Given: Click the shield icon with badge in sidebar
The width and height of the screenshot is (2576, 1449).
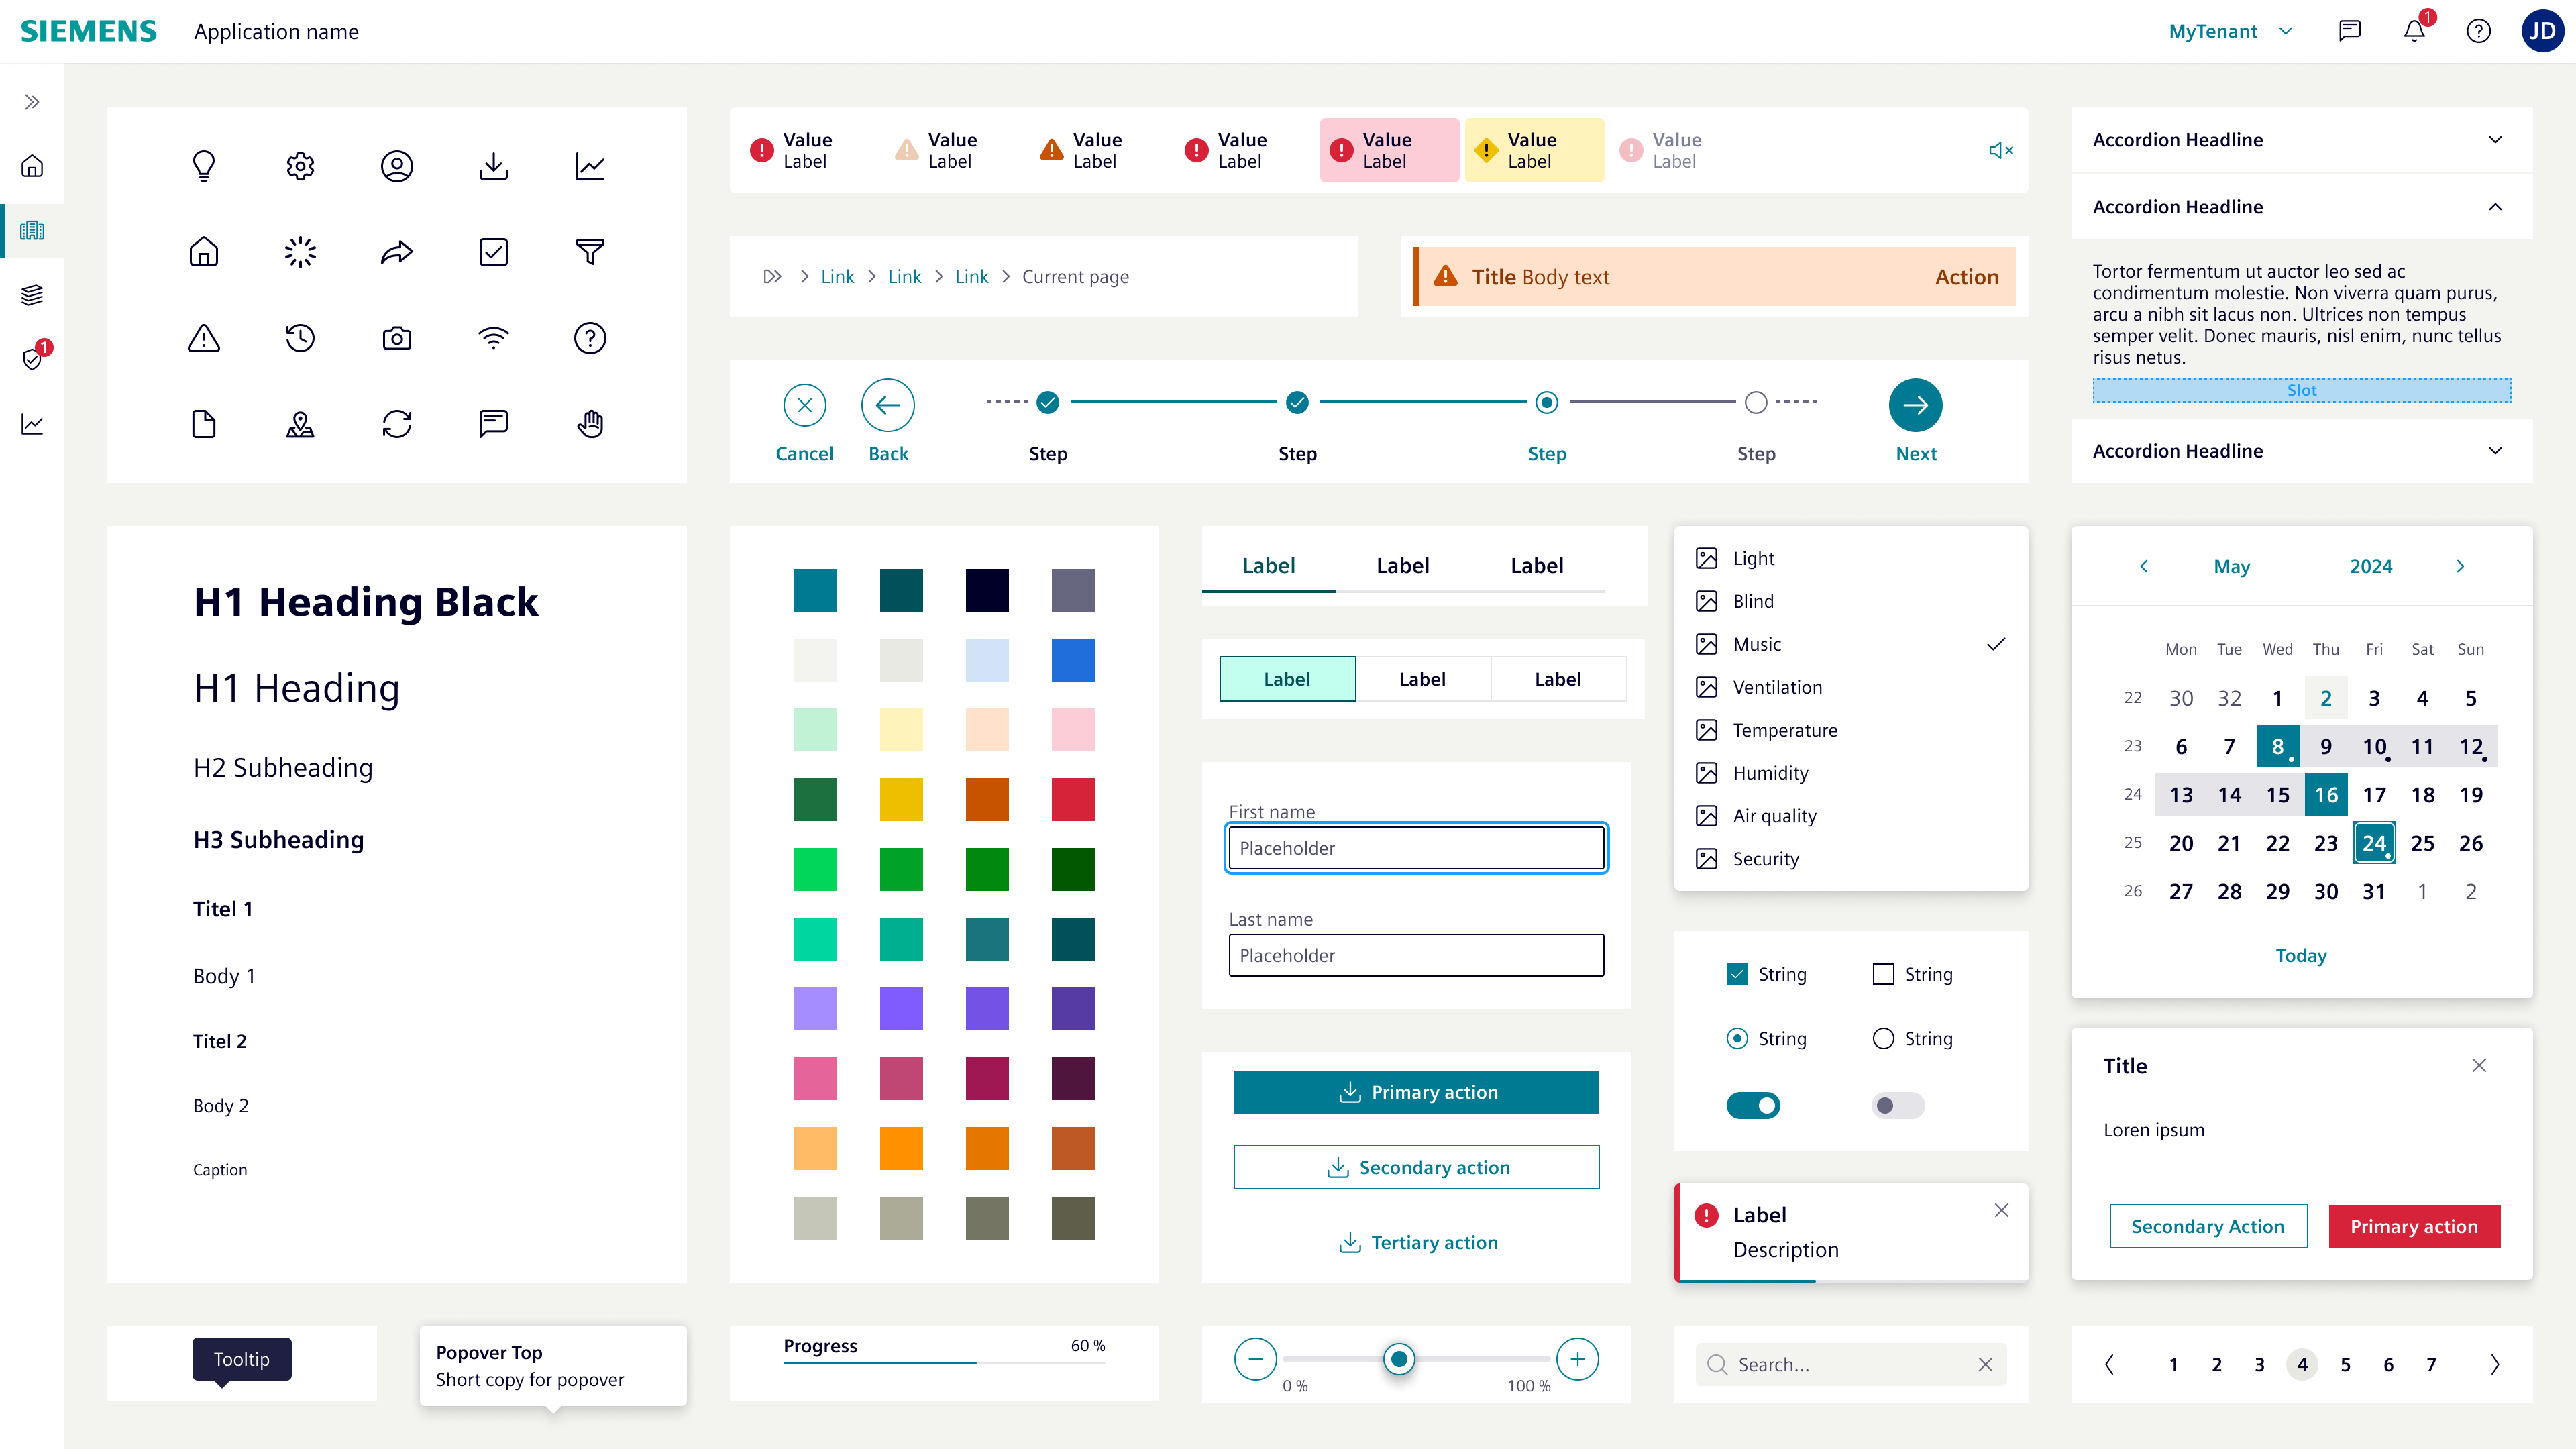Looking at the screenshot, I should coord(33,359).
